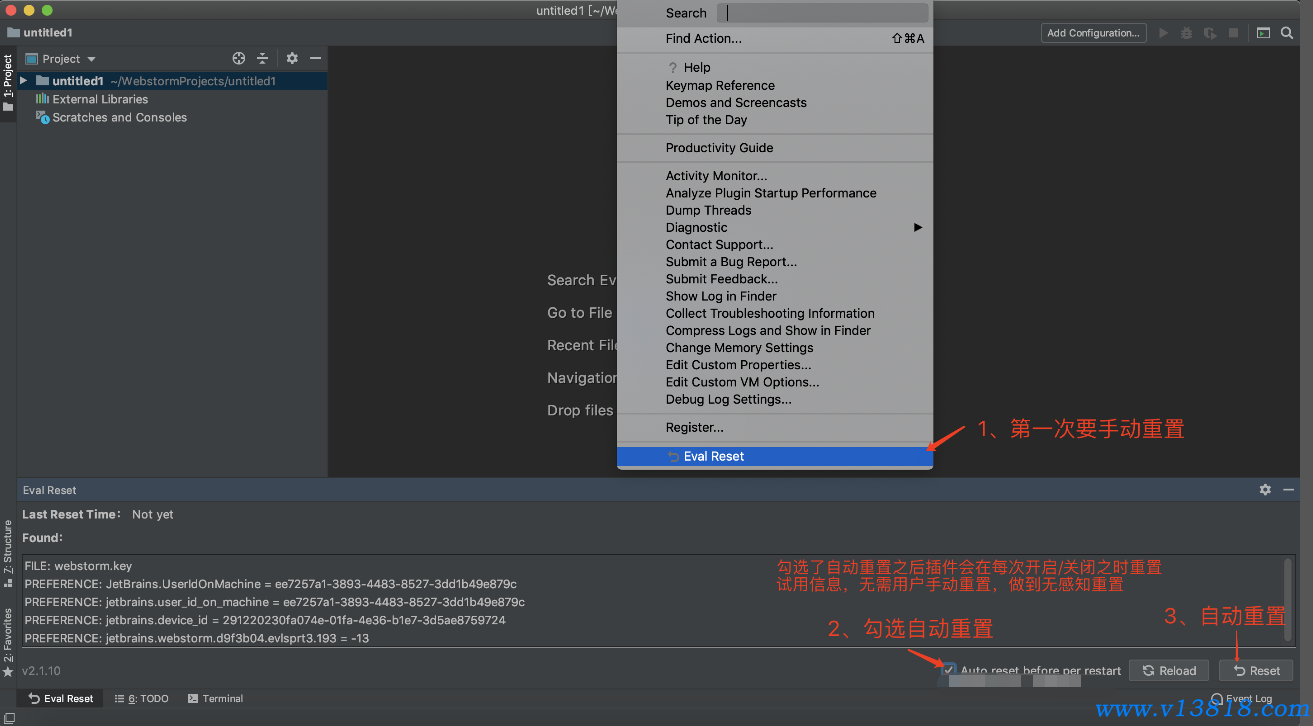This screenshot has width=1313, height=726.
Task: Click the Run toolbar icon
Action: point(1163,33)
